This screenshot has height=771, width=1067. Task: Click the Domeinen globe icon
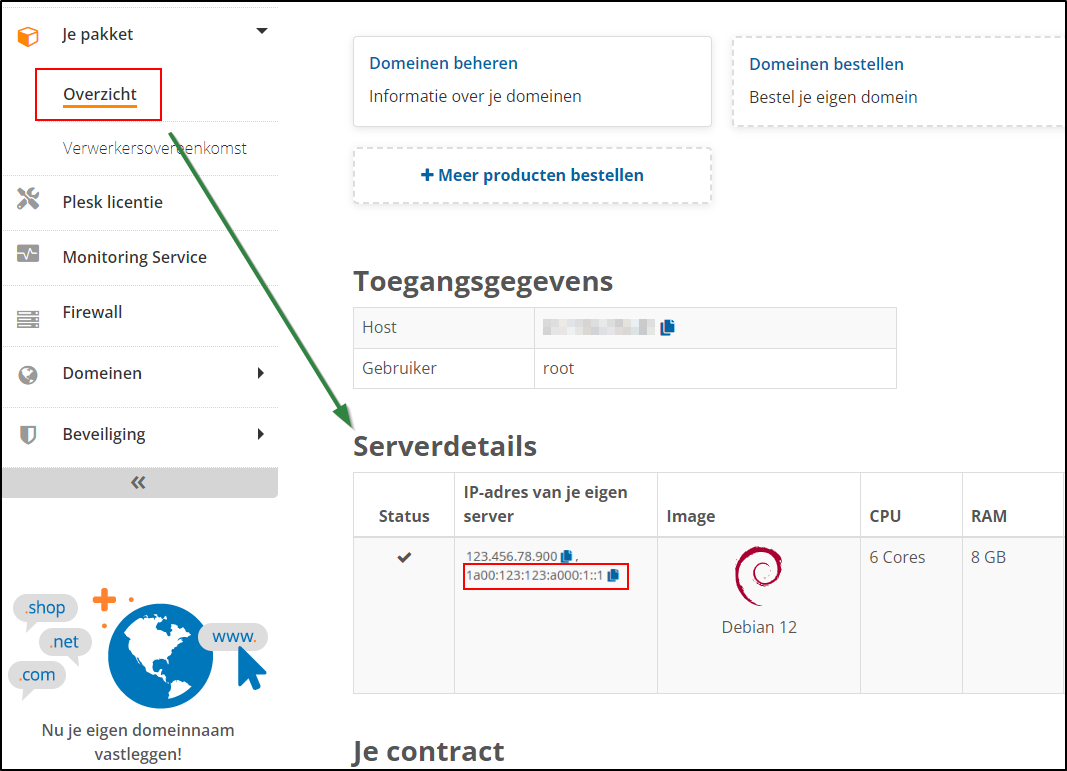tap(26, 372)
